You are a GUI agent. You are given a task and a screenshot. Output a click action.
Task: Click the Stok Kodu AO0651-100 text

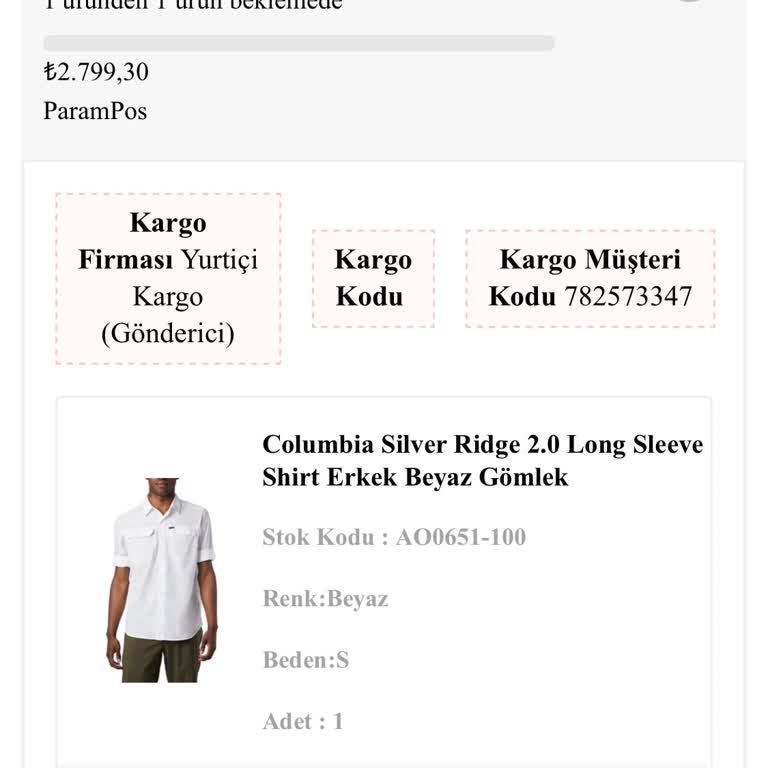[394, 537]
